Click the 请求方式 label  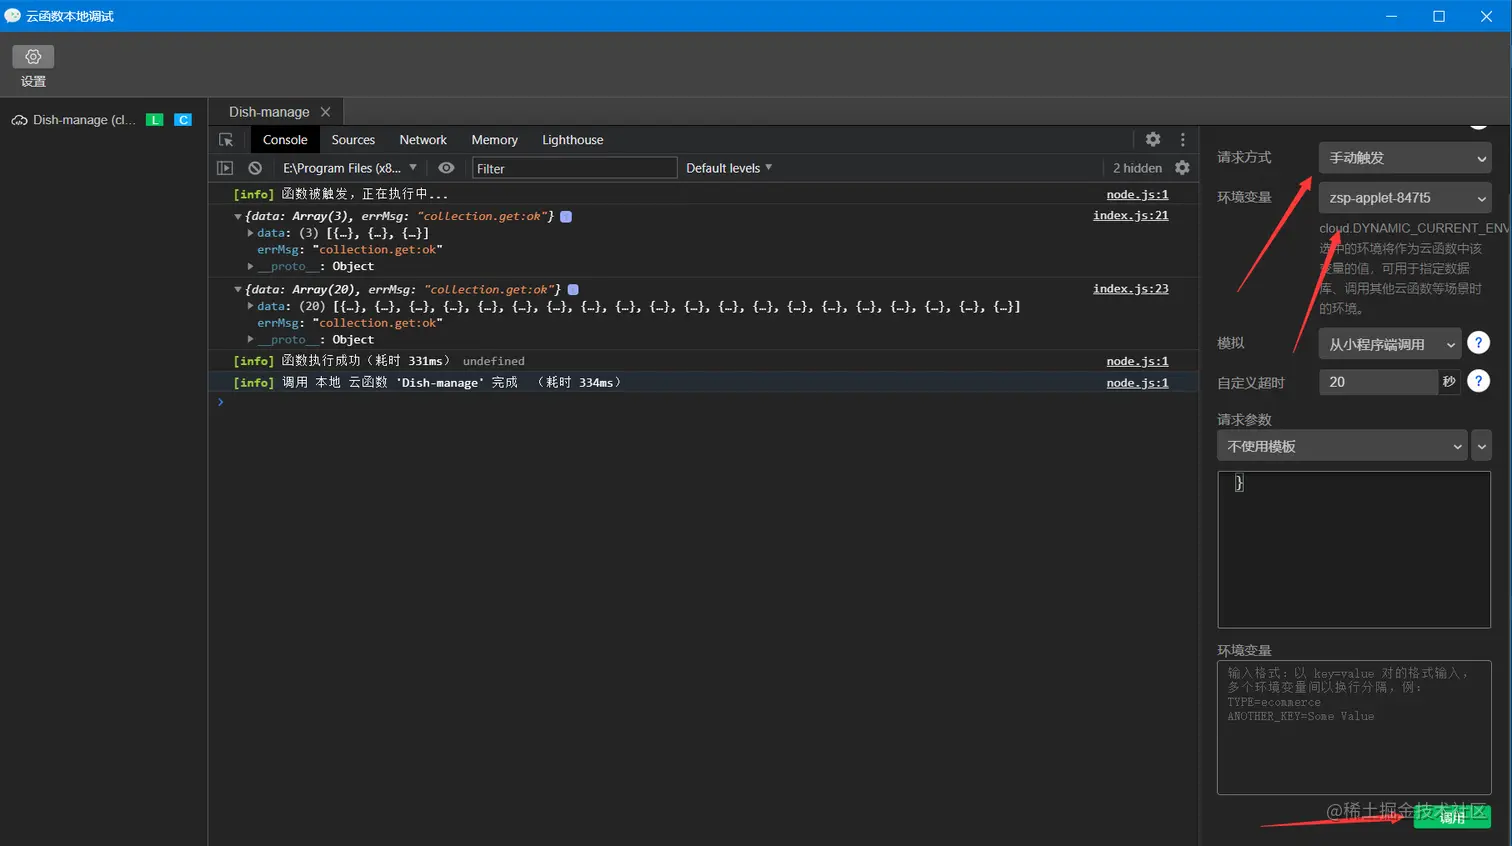[x=1244, y=157]
